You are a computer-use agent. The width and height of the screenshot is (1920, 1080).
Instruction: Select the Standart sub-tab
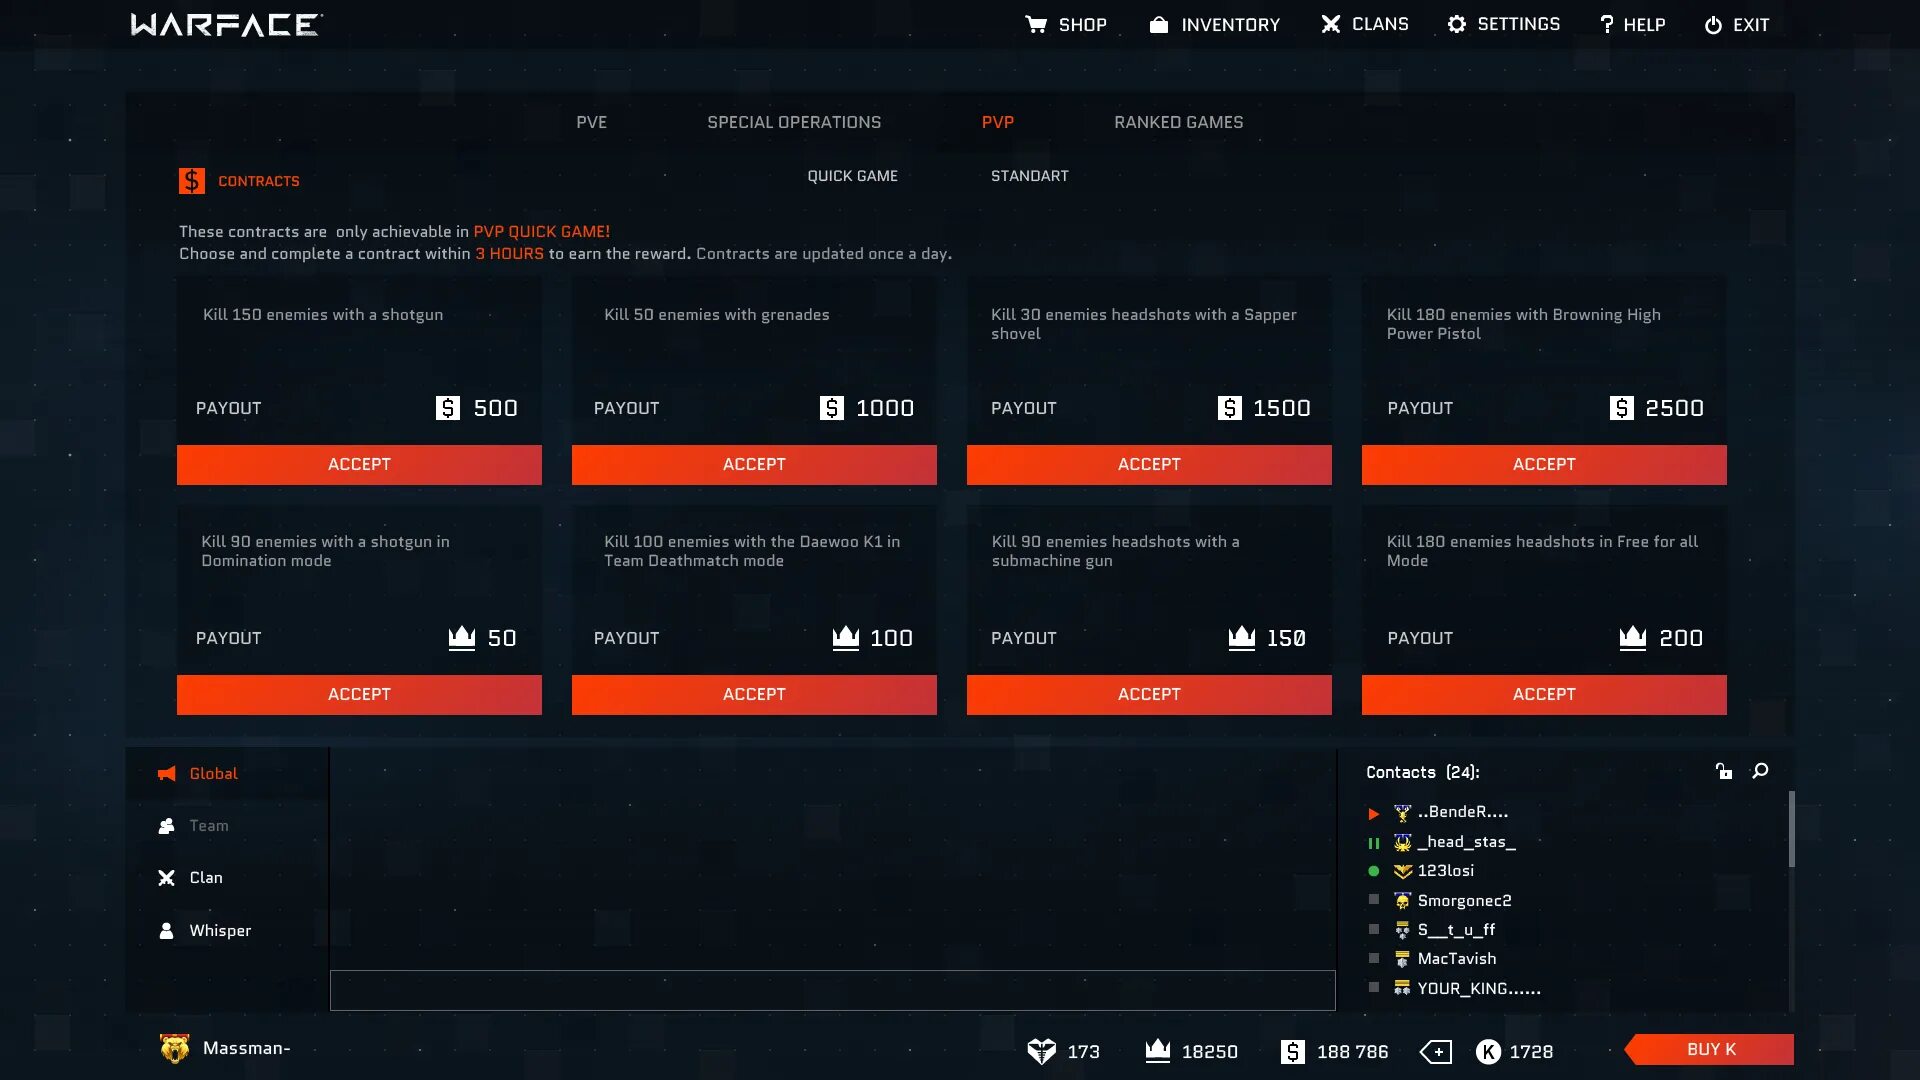point(1029,176)
